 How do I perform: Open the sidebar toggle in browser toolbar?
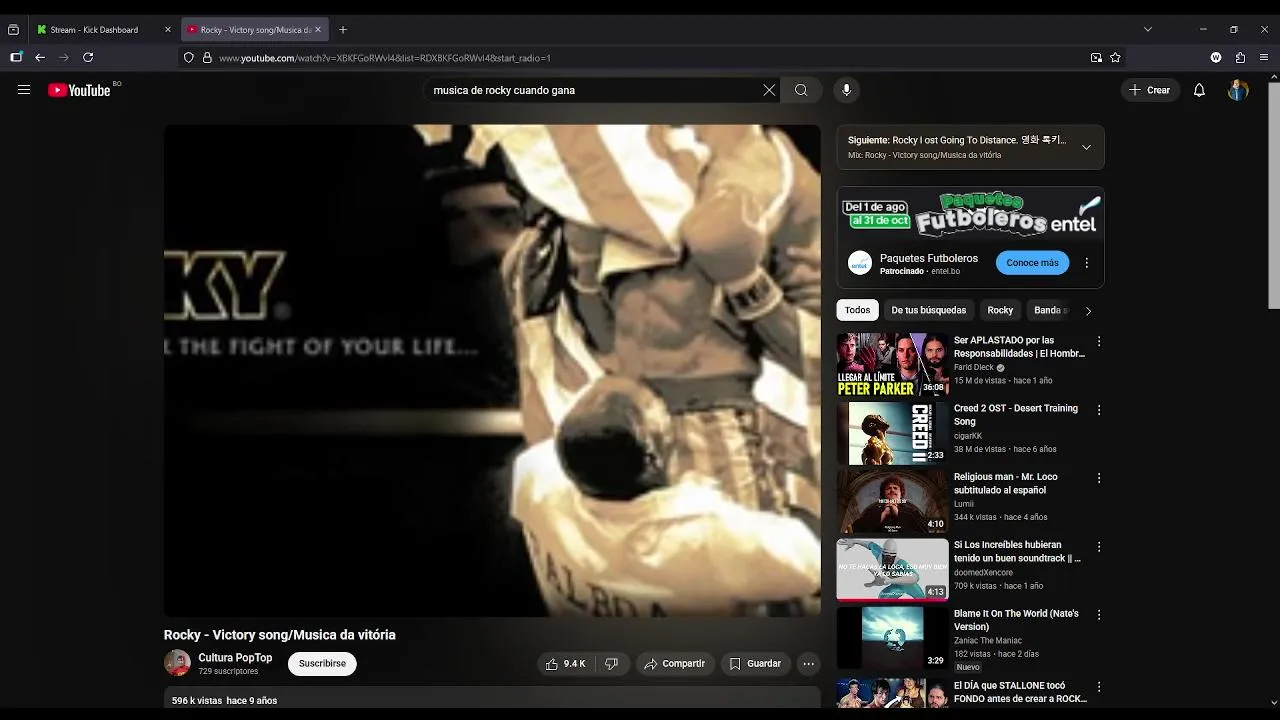pyautogui.click(x=16, y=58)
